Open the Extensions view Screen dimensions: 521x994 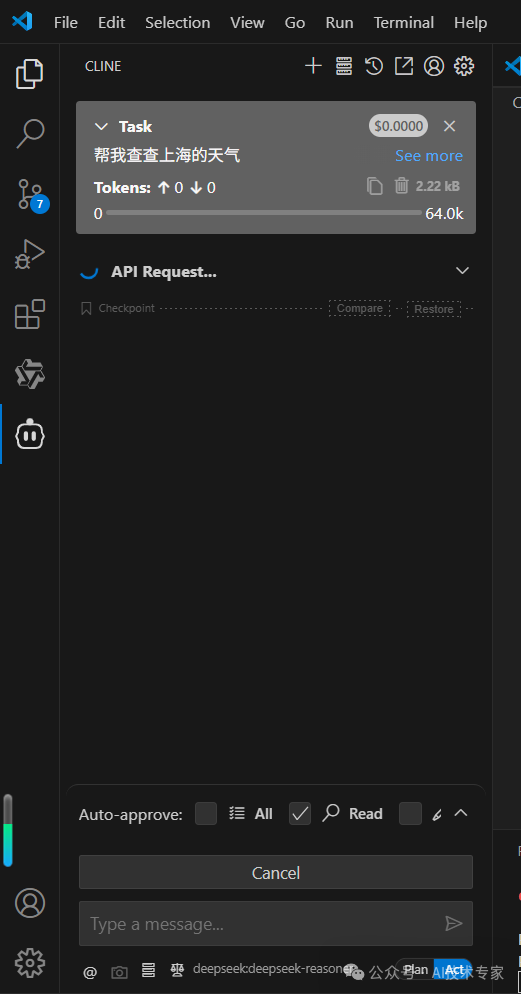29,314
